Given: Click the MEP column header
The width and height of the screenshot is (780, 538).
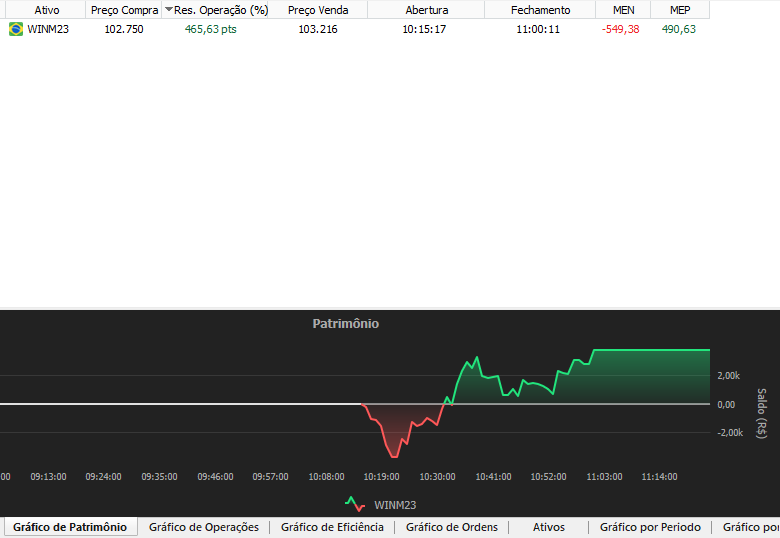Looking at the screenshot, I should click(x=680, y=10).
